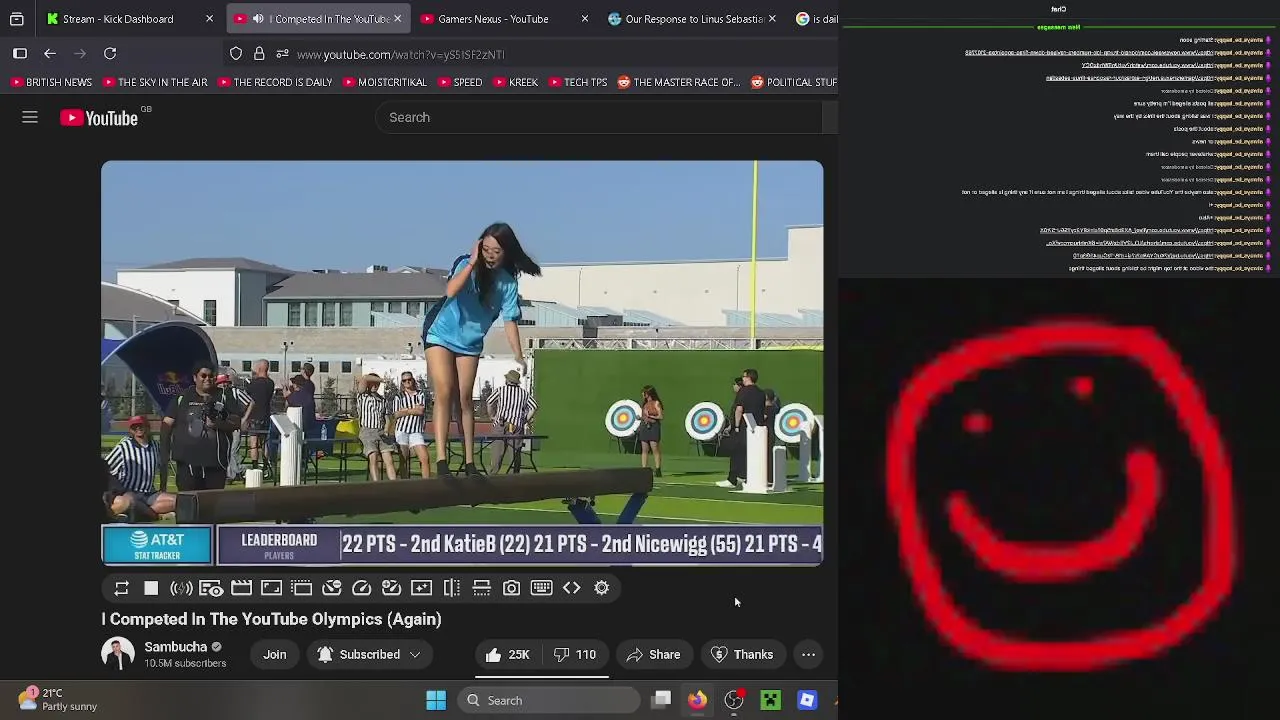Reload the current page
The height and width of the screenshot is (720, 1280).
(x=110, y=54)
